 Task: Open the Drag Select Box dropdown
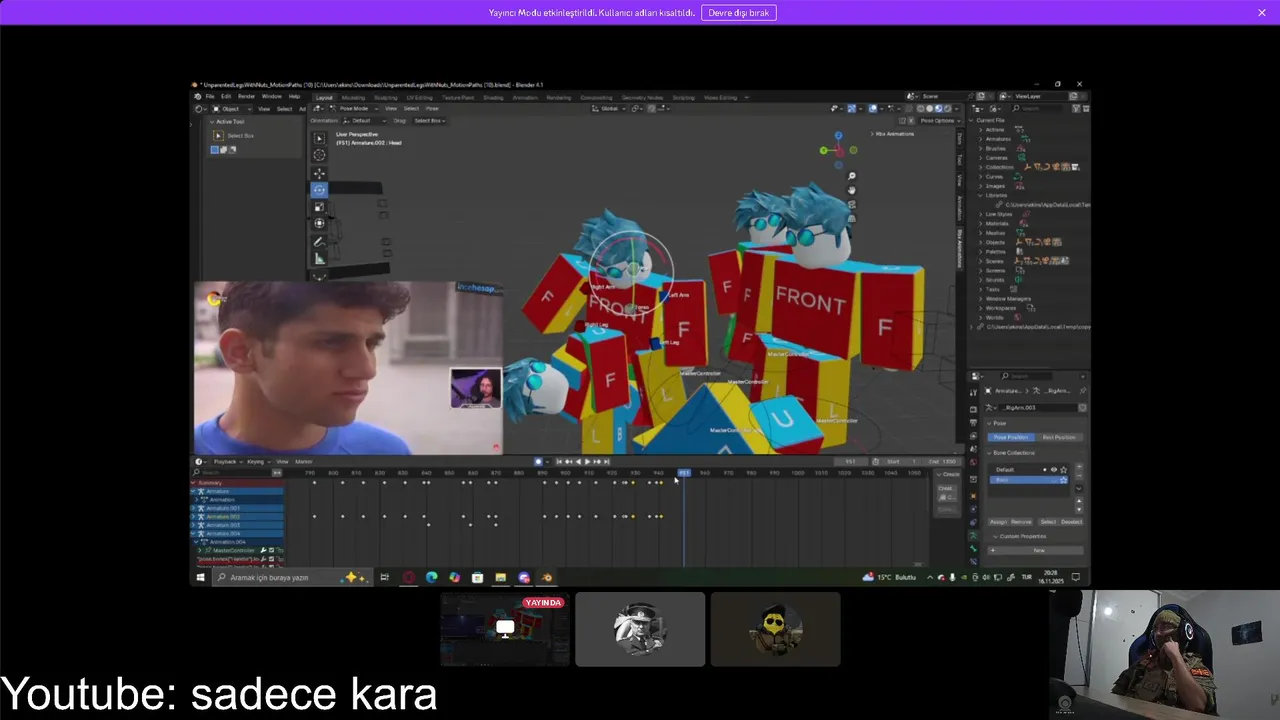(x=428, y=120)
